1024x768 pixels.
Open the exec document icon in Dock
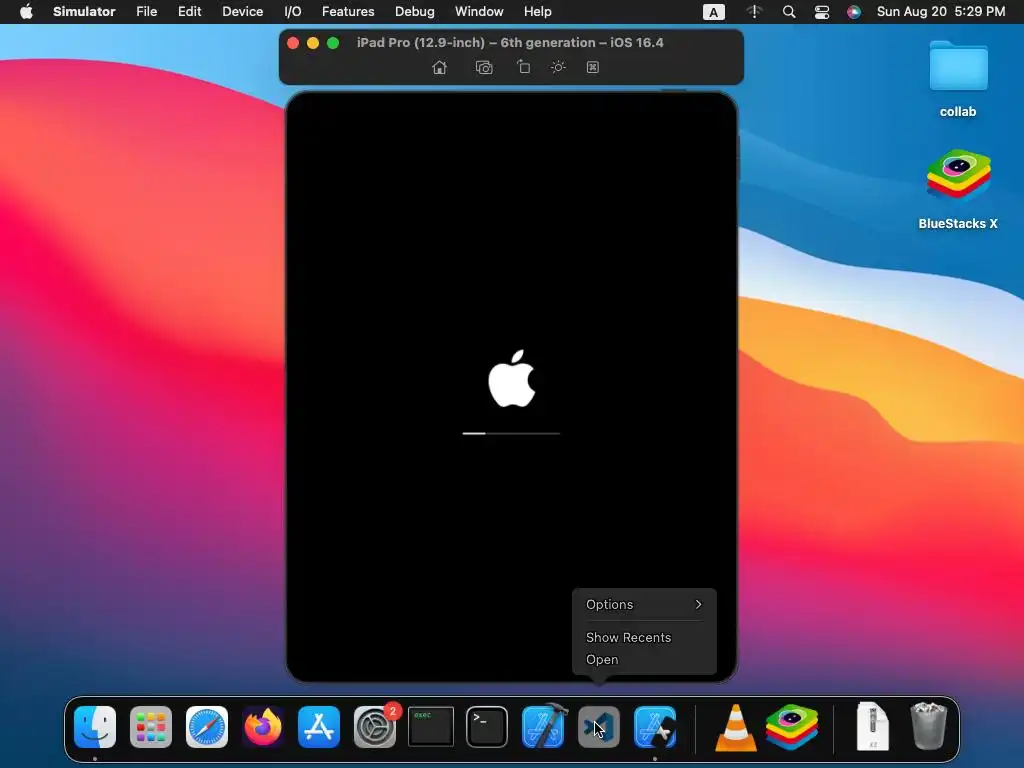pyautogui.click(x=431, y=726)
